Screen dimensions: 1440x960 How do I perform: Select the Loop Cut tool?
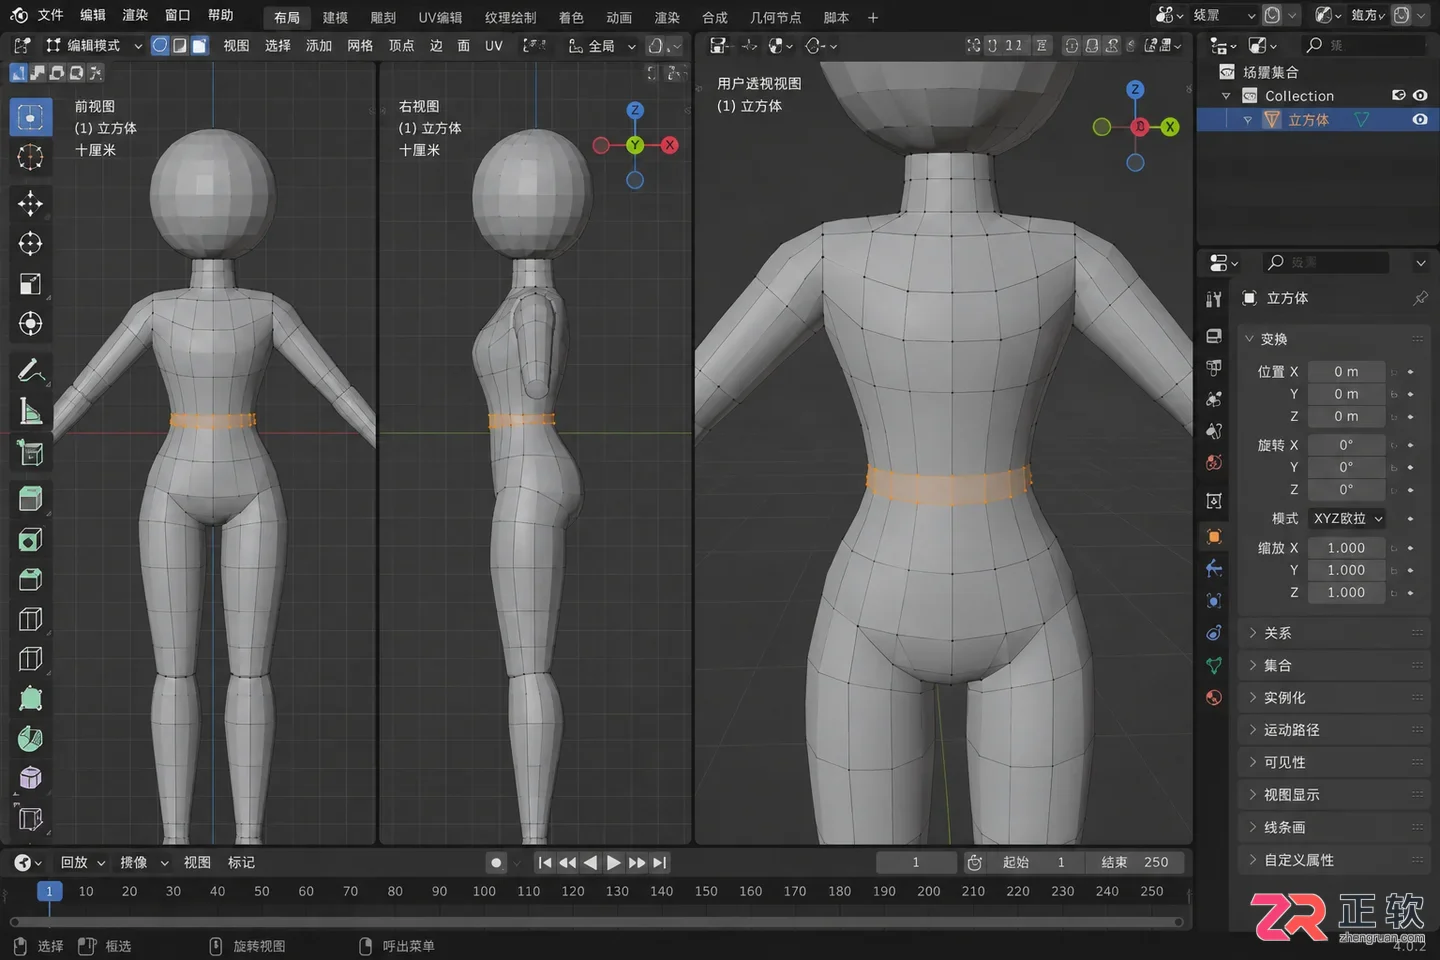(x=30, y=619)
